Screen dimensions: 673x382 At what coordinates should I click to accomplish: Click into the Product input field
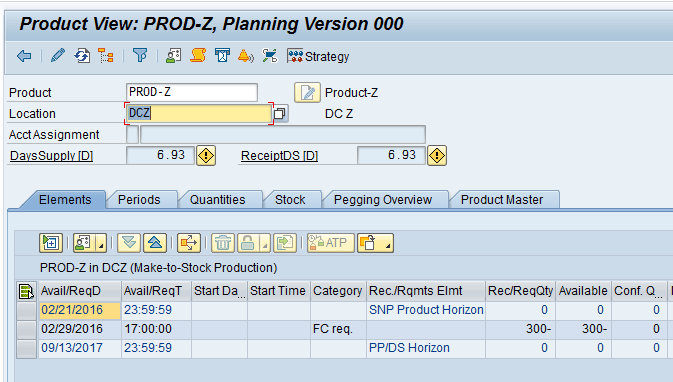click(x=192, y=92)
